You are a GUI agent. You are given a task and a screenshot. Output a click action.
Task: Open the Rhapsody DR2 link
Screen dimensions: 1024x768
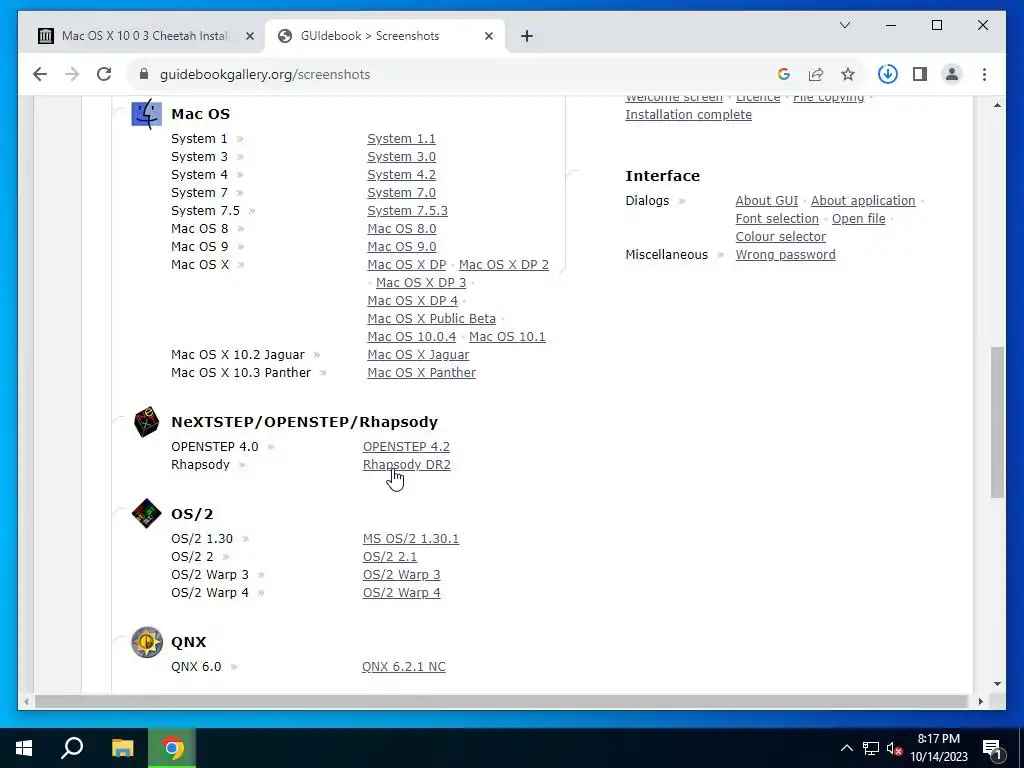406,465
